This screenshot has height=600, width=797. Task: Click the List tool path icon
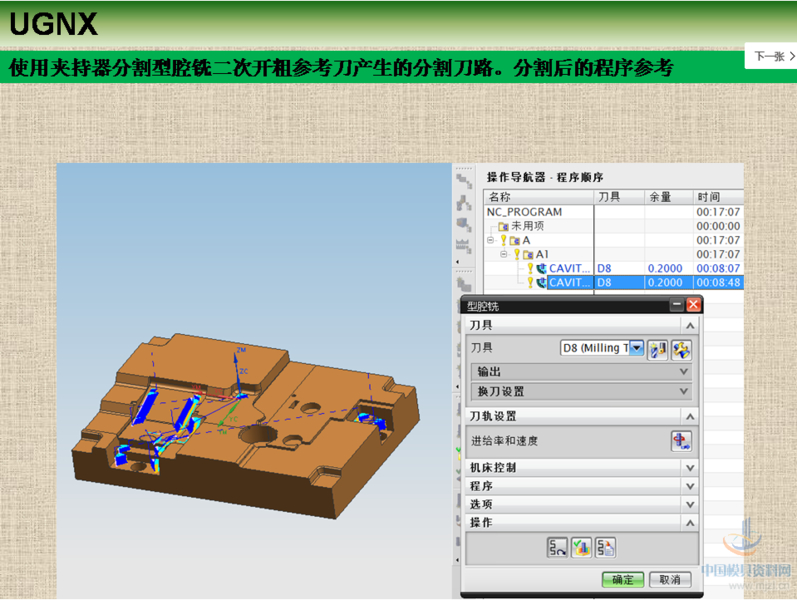coord(605,547)
